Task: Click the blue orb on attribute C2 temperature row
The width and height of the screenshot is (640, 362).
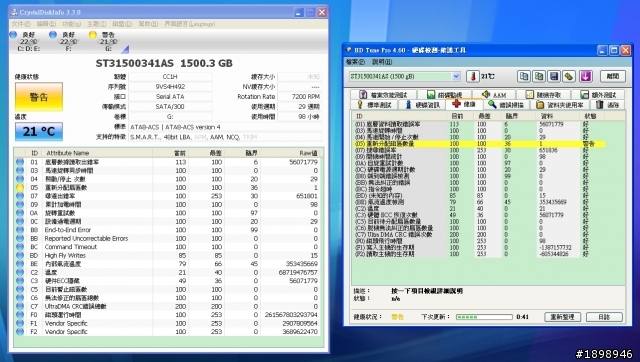Action: click(20, 272)
